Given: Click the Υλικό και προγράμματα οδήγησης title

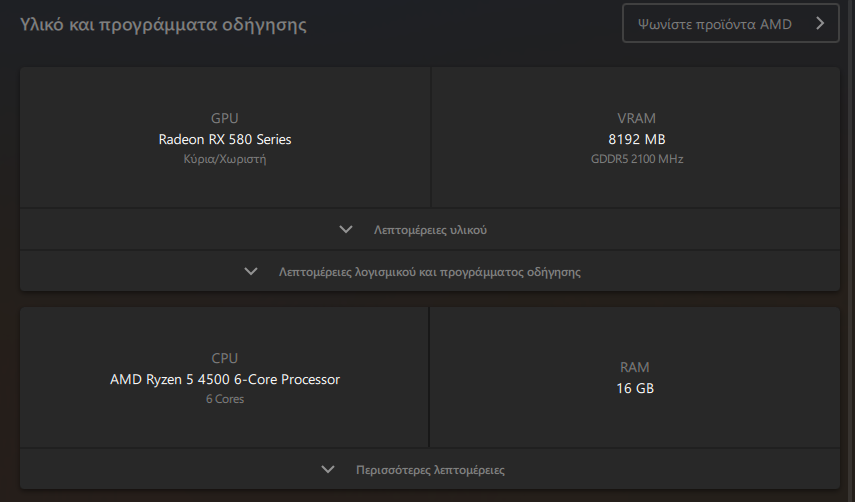Looking at the screenshot, I should [x=163, y=25].
